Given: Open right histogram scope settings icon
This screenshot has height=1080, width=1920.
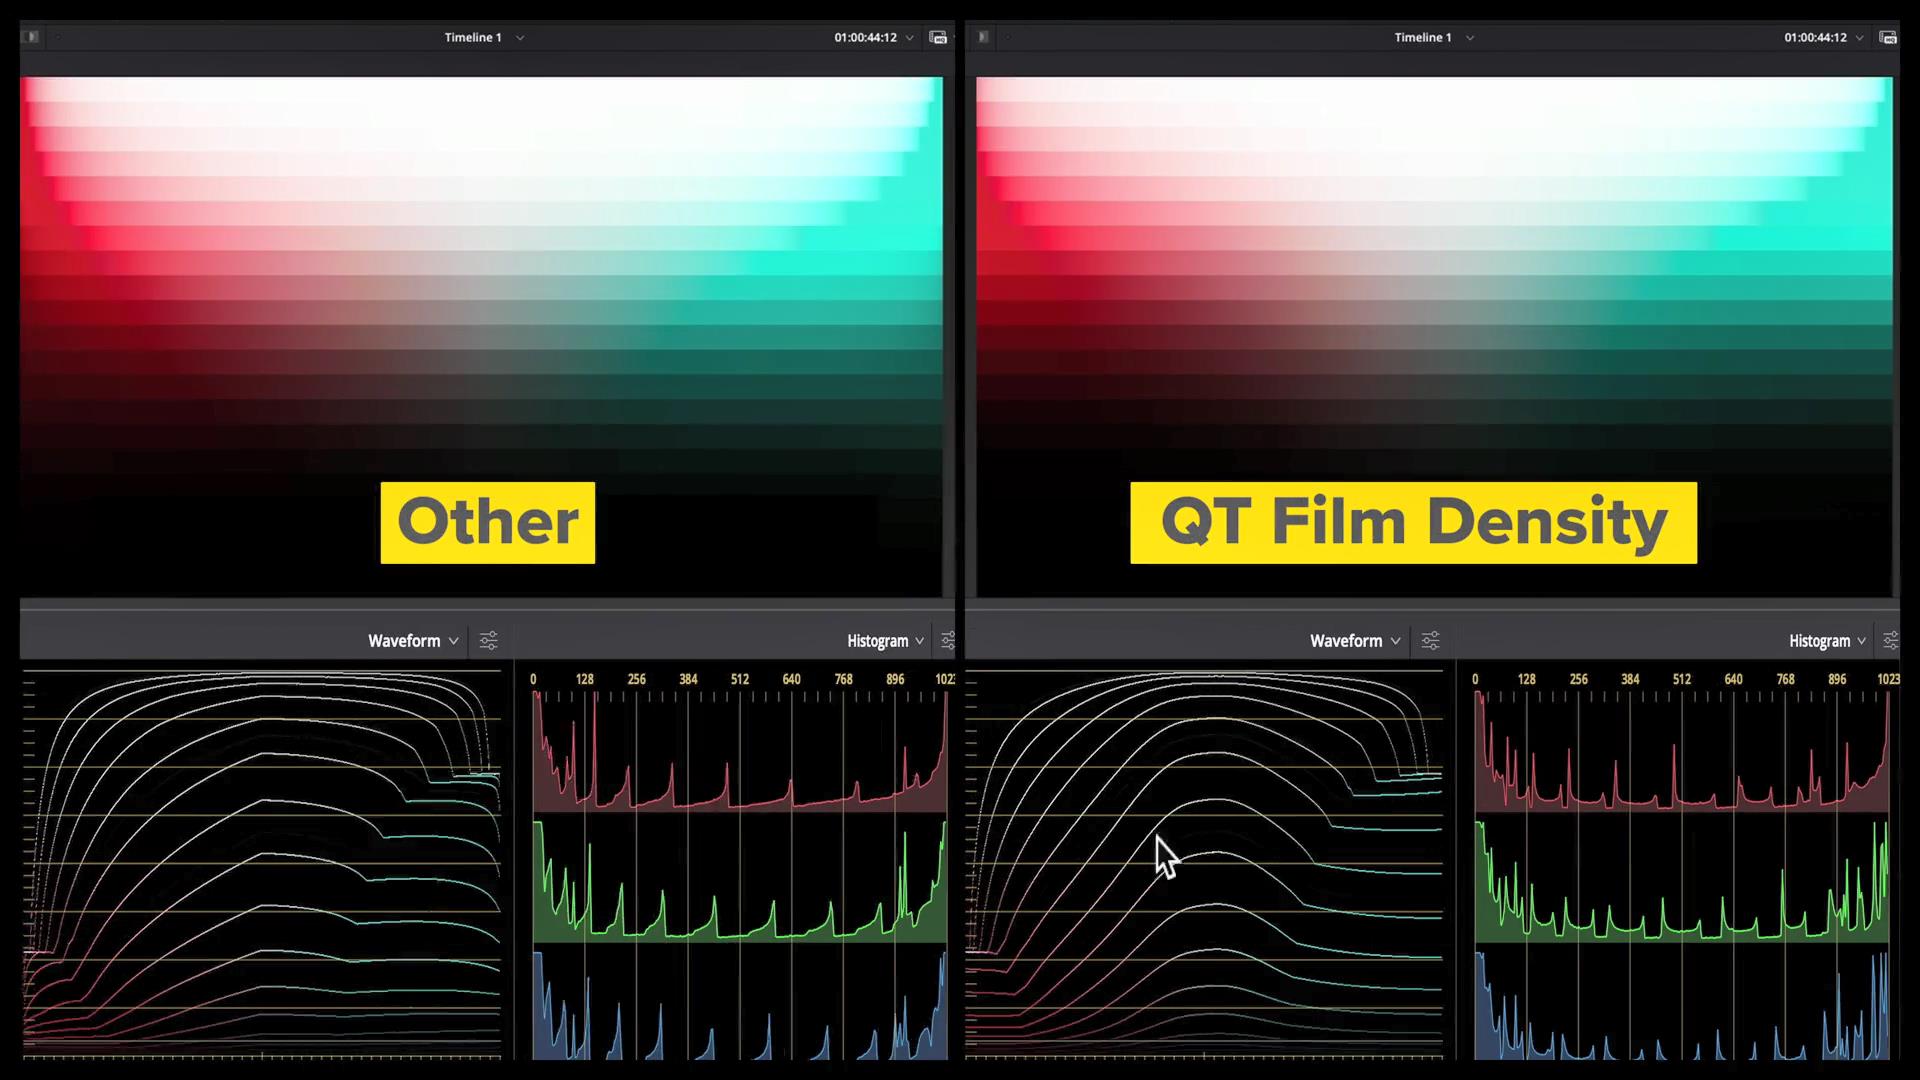Looking at the screenshot, I should pyautogui.click(x=1889, y=641).
